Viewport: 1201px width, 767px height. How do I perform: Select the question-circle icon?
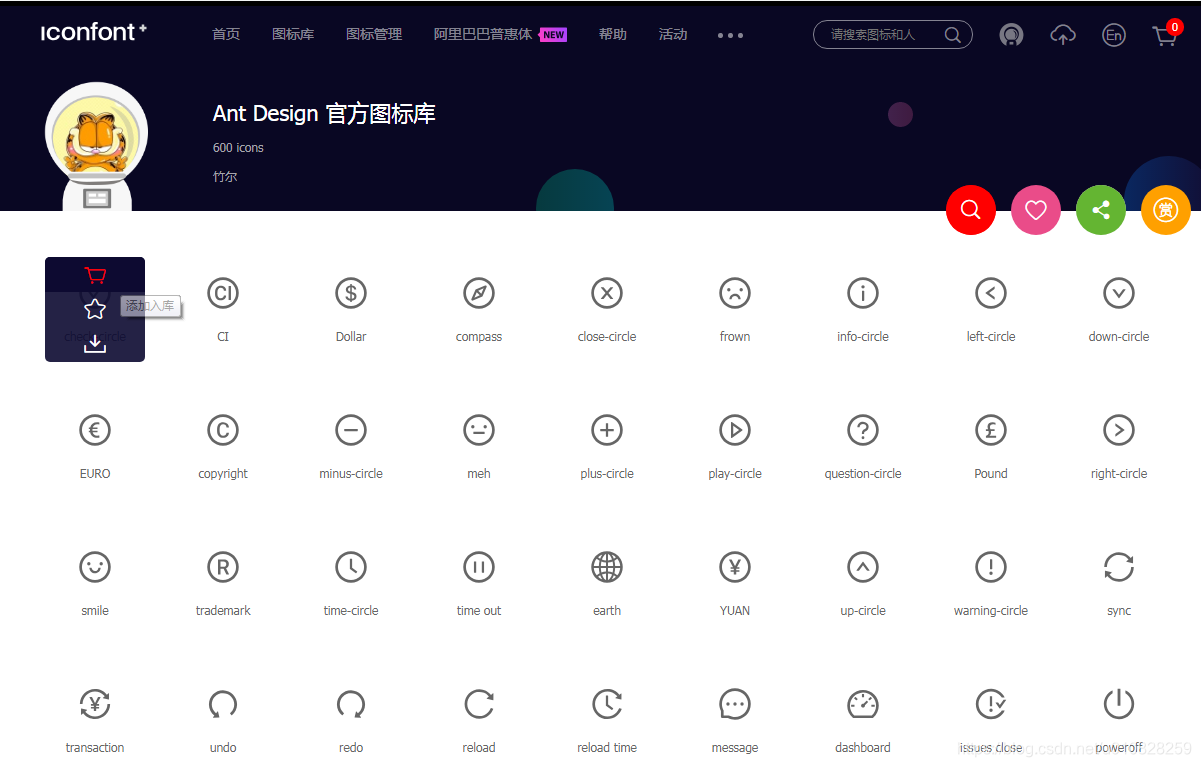tap(863, 430)
